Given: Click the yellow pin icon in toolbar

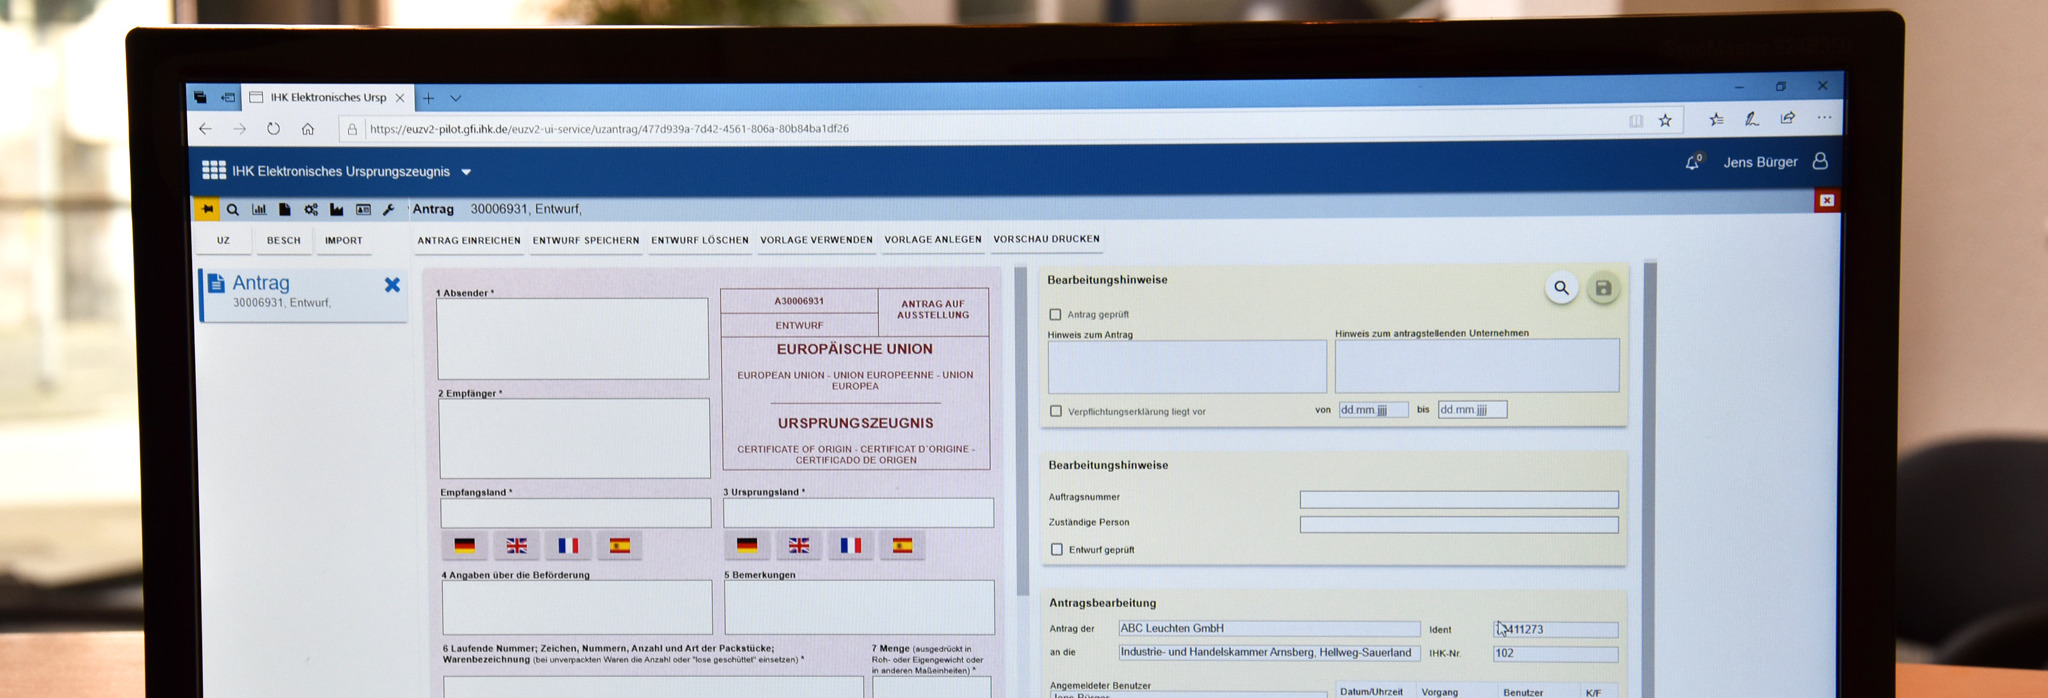Looking at the screenshot, I should click(207, 209).
